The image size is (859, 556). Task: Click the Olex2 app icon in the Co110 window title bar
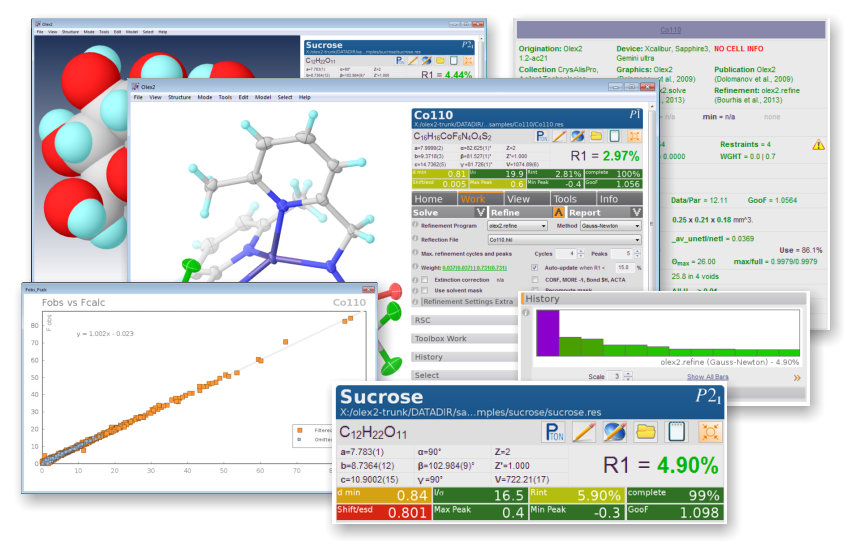coord(135,87)
